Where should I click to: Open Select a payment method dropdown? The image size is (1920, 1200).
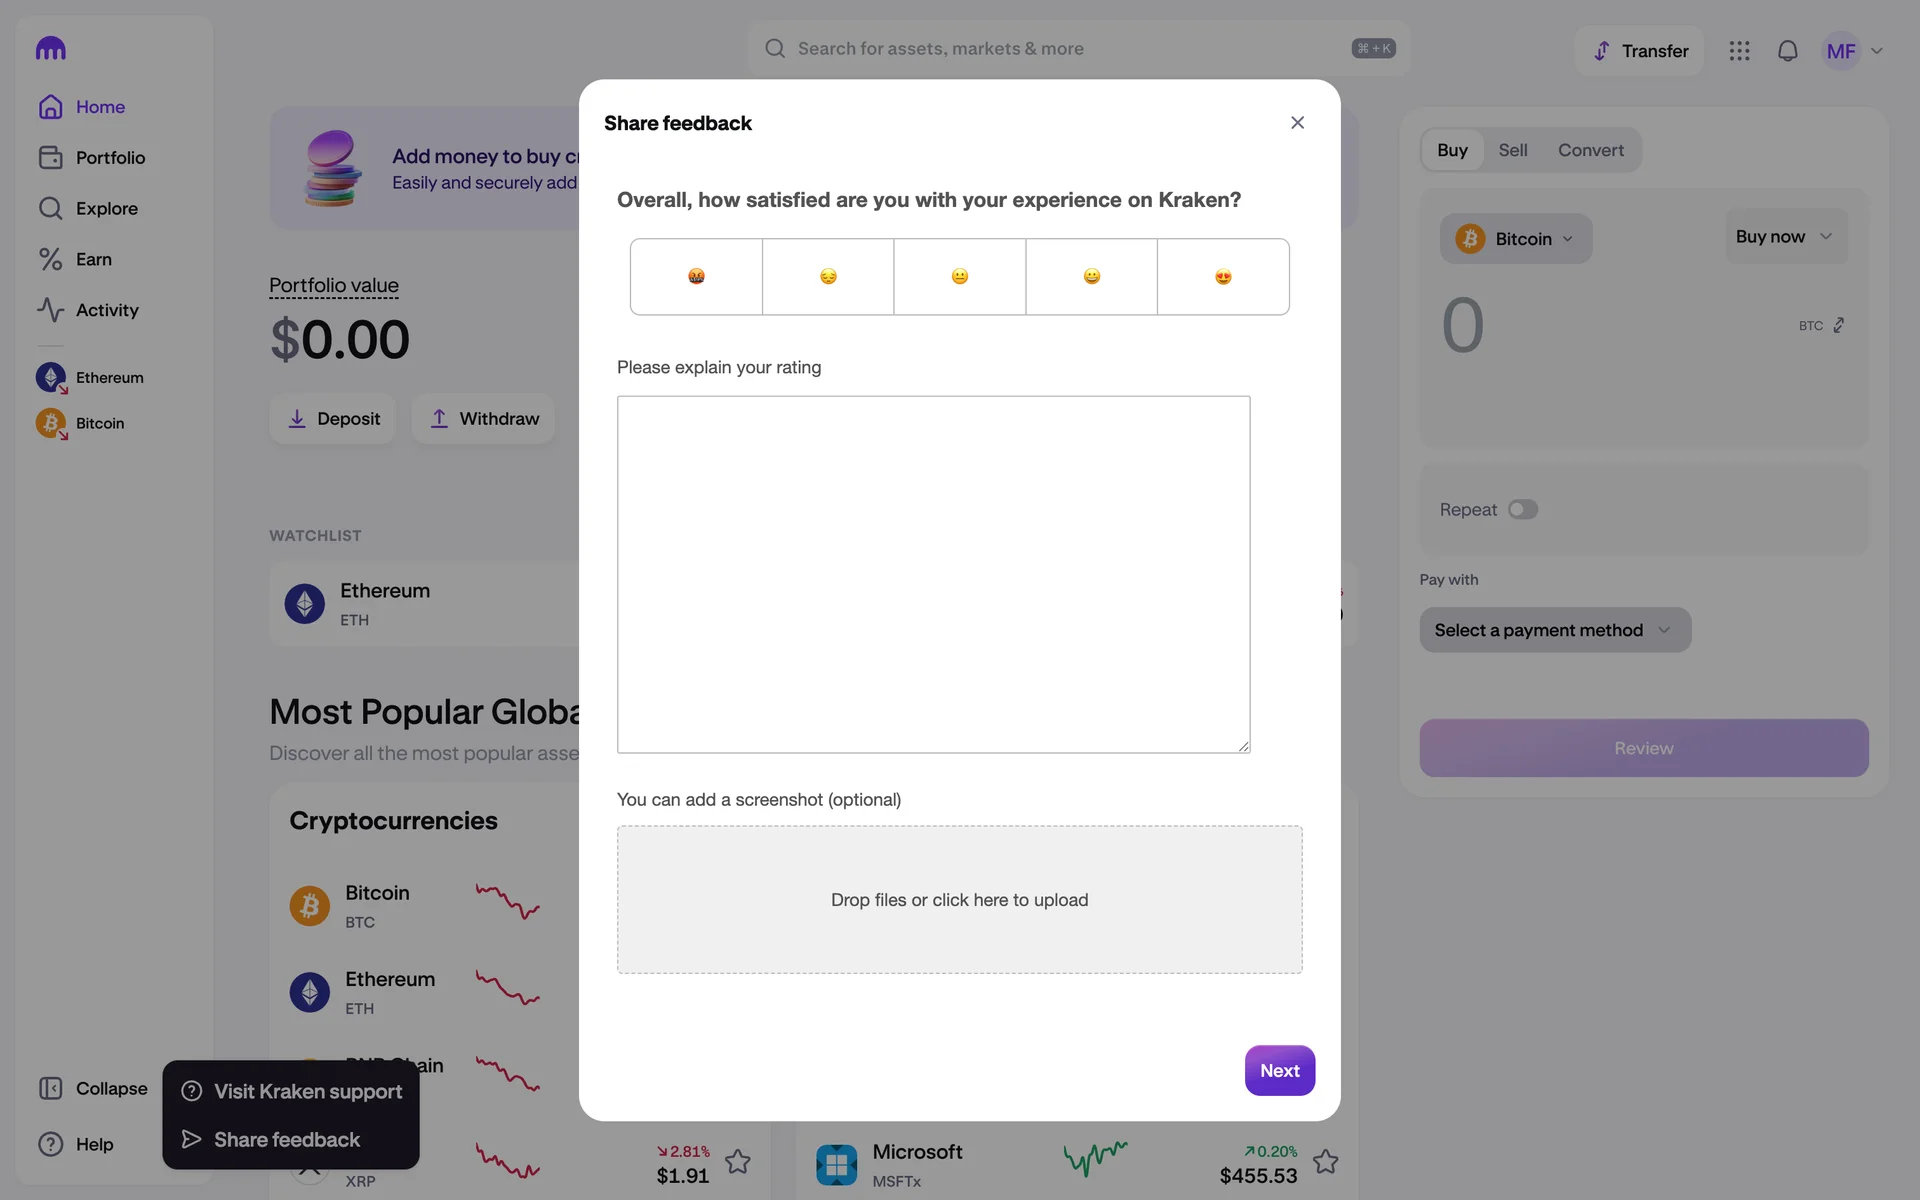click(x=1554, y=630)
